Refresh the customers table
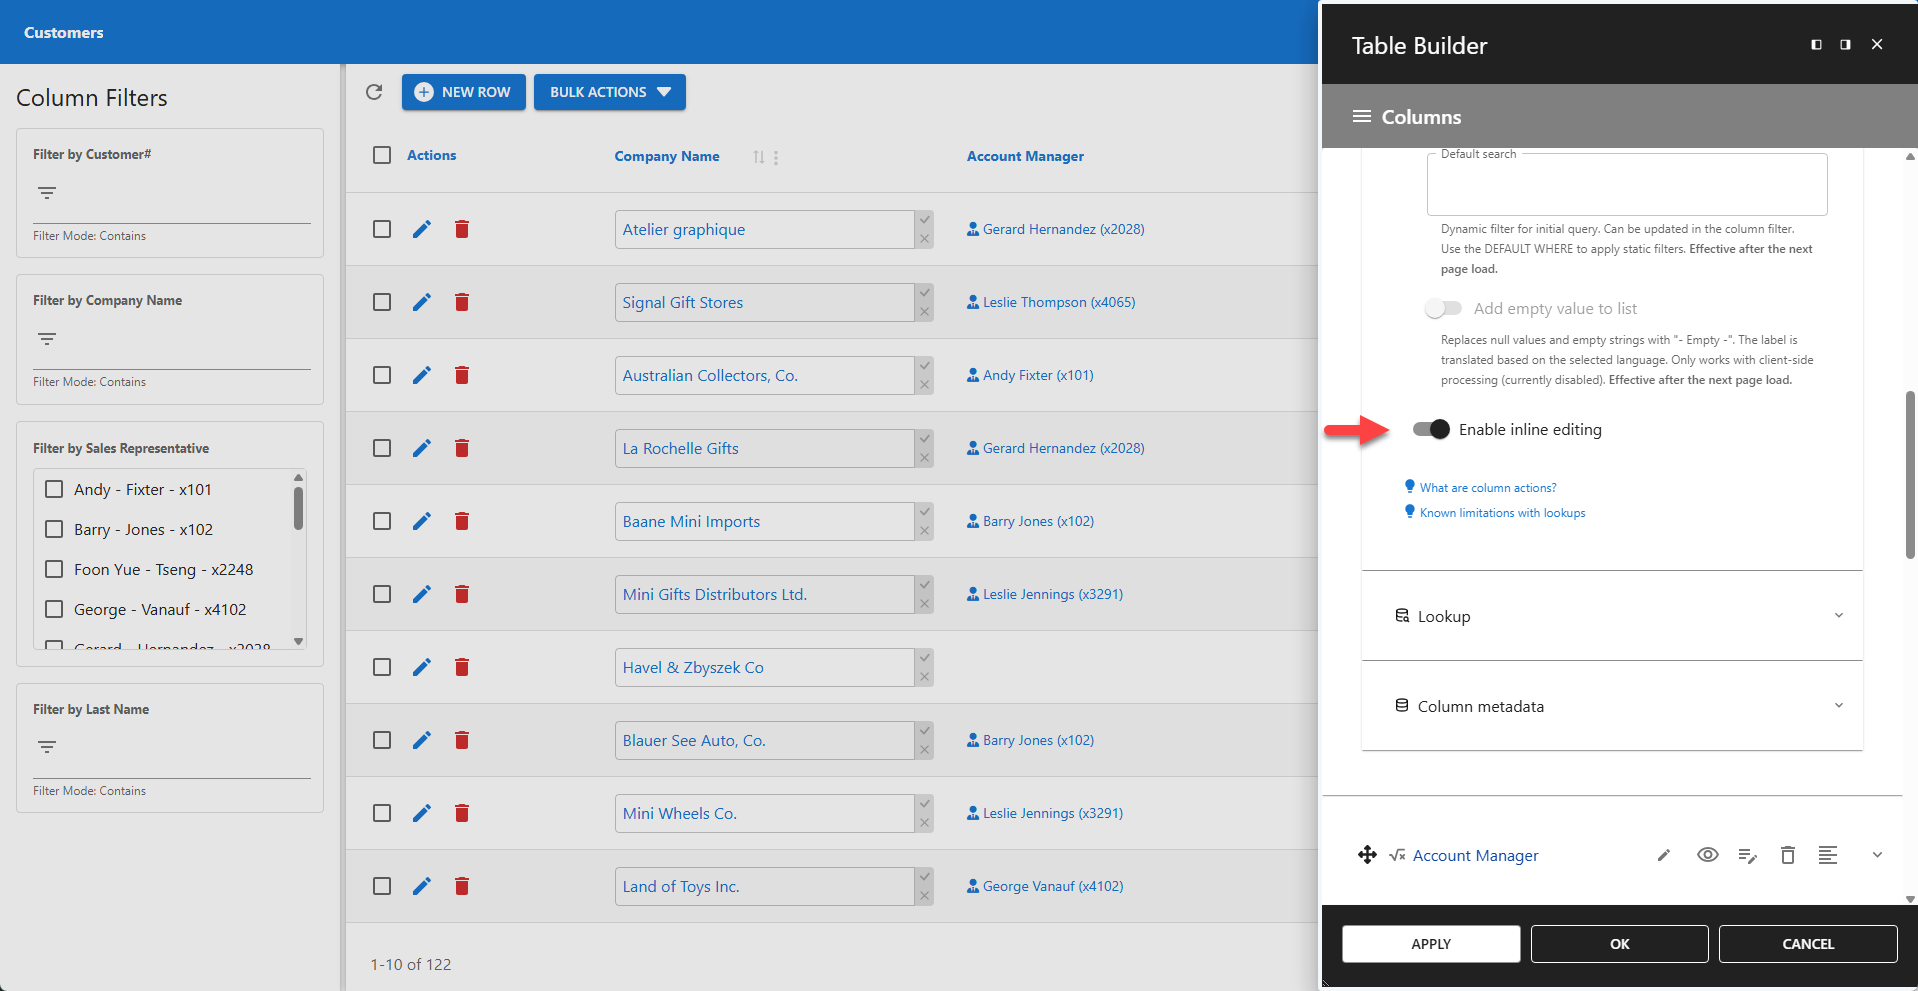 click(x=375, y=92)
